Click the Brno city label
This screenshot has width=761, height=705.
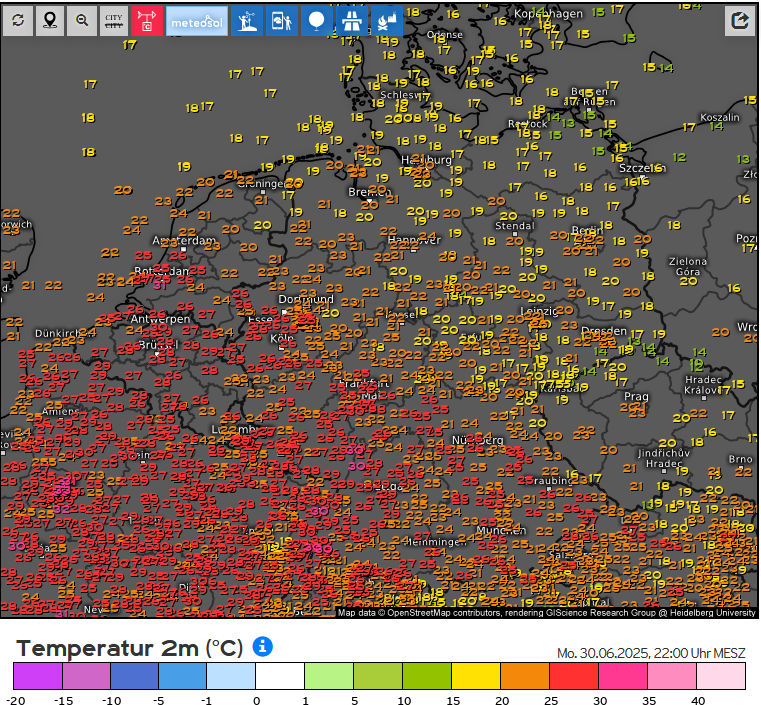tap(740, 459)
